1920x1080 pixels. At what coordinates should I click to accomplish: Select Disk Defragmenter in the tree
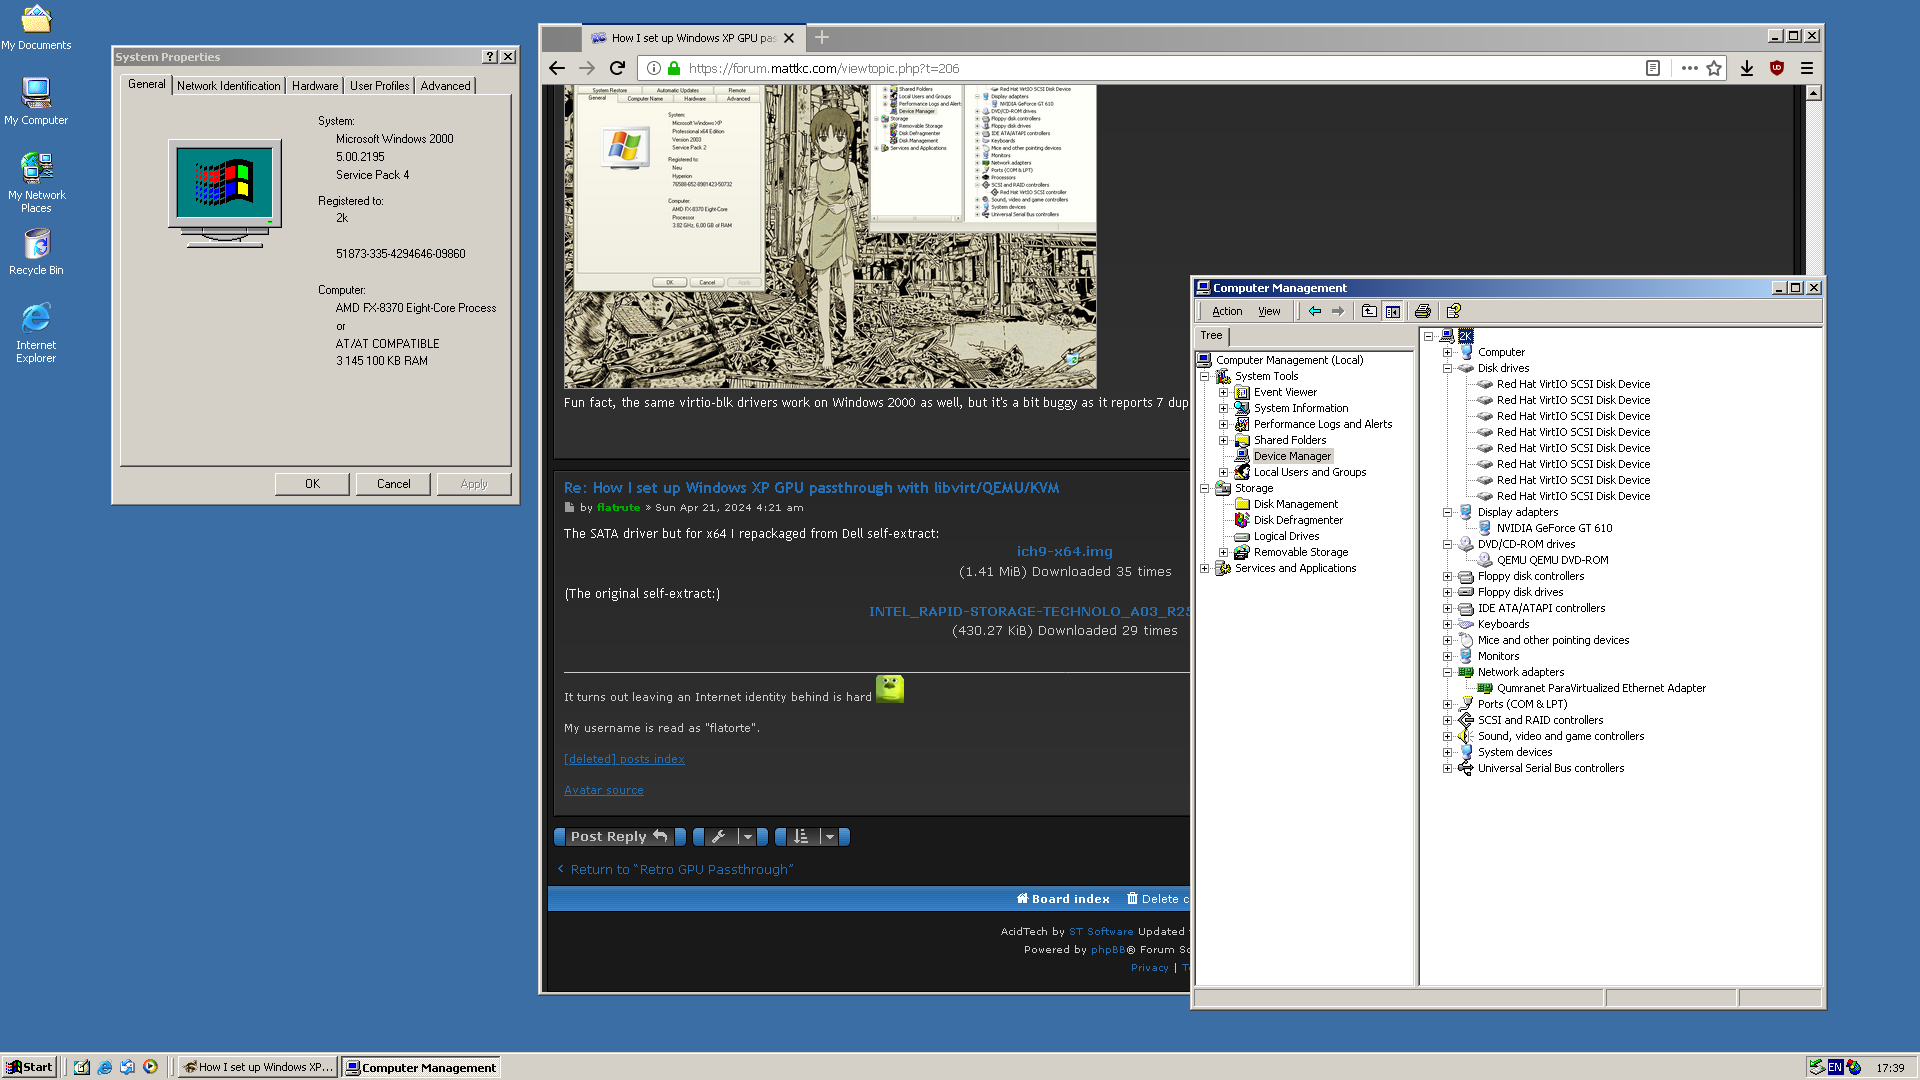[1298, 520]
